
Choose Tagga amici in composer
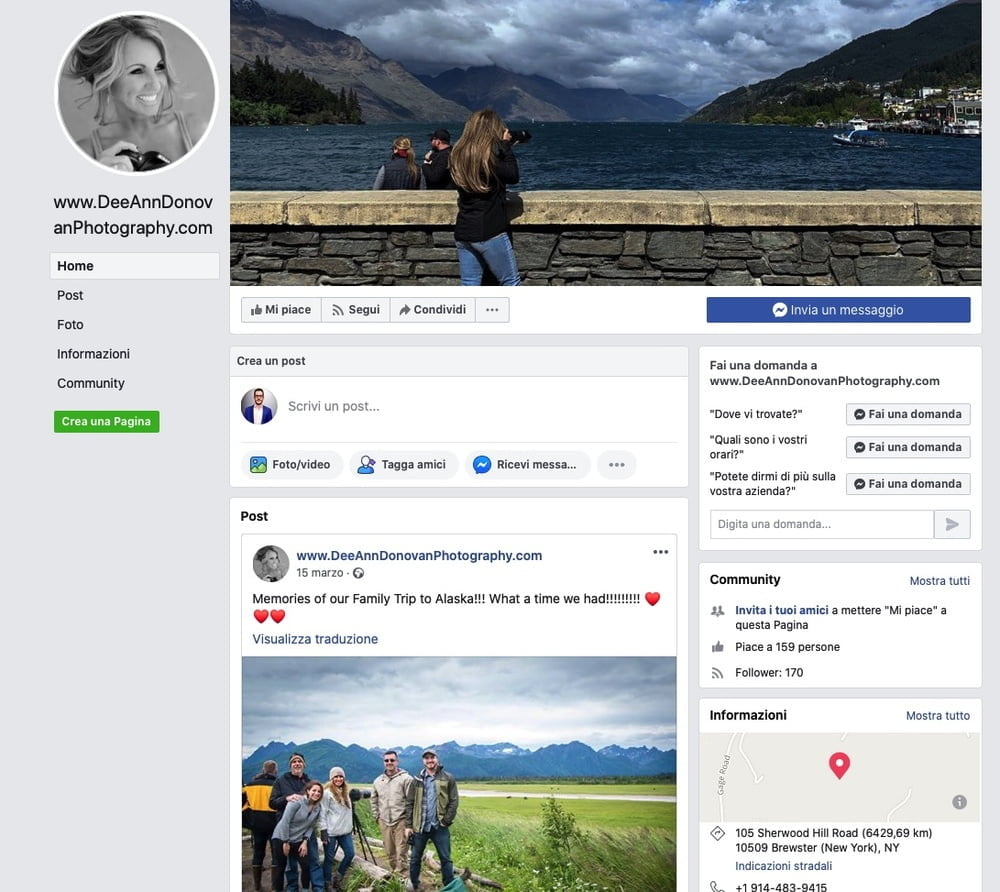click(404, 465)
